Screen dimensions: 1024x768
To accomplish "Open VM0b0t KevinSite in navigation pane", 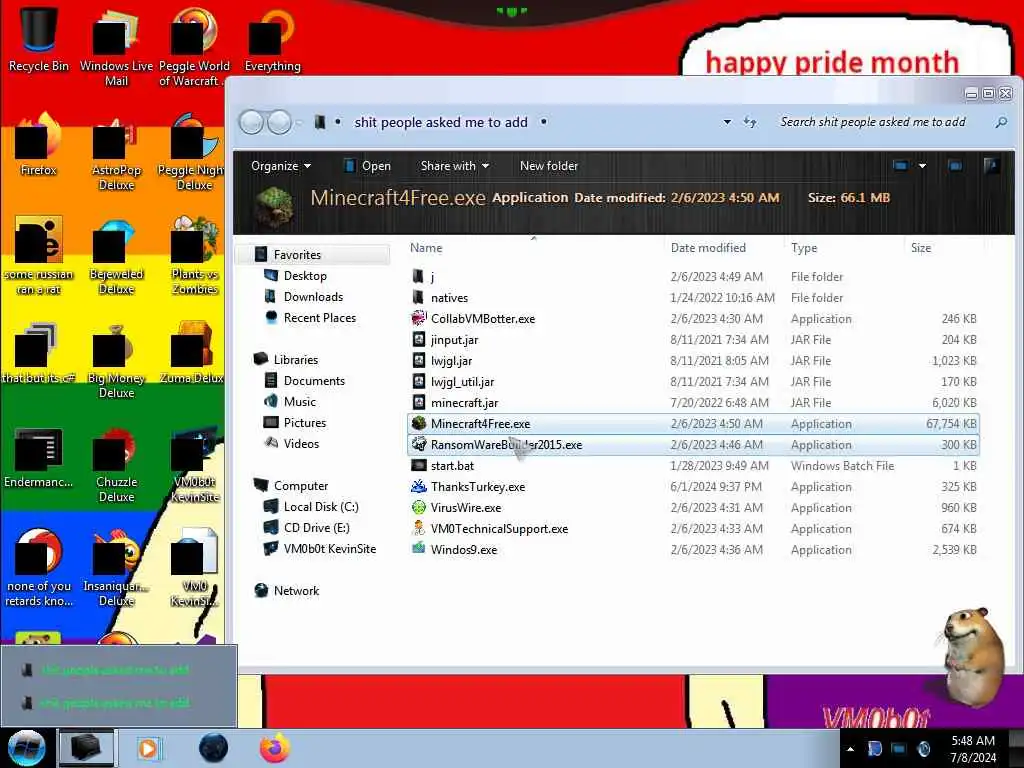I will pyautogui.click(x=330, y=549).
